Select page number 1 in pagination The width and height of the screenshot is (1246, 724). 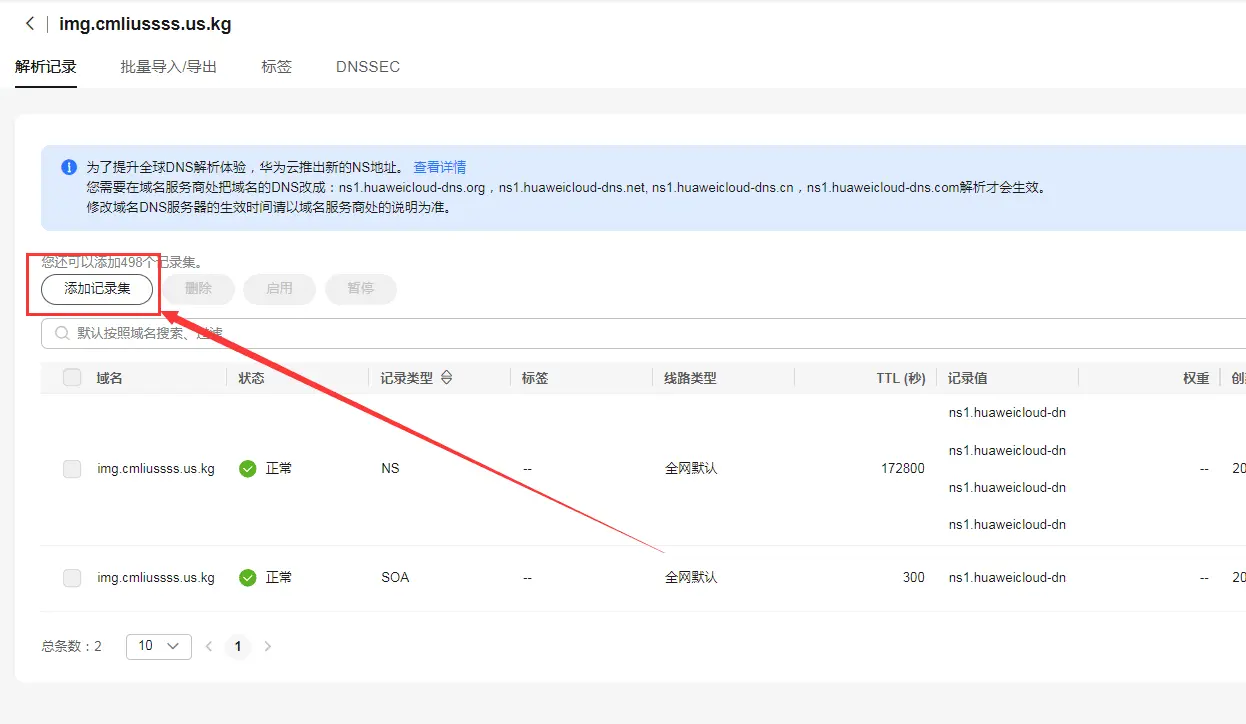tap(238, 646)
